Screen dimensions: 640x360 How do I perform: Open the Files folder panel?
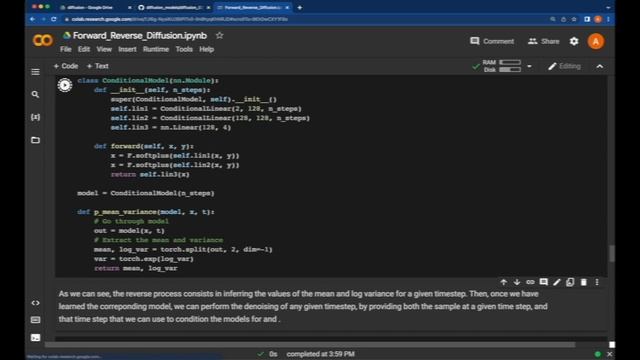[36, 140]
